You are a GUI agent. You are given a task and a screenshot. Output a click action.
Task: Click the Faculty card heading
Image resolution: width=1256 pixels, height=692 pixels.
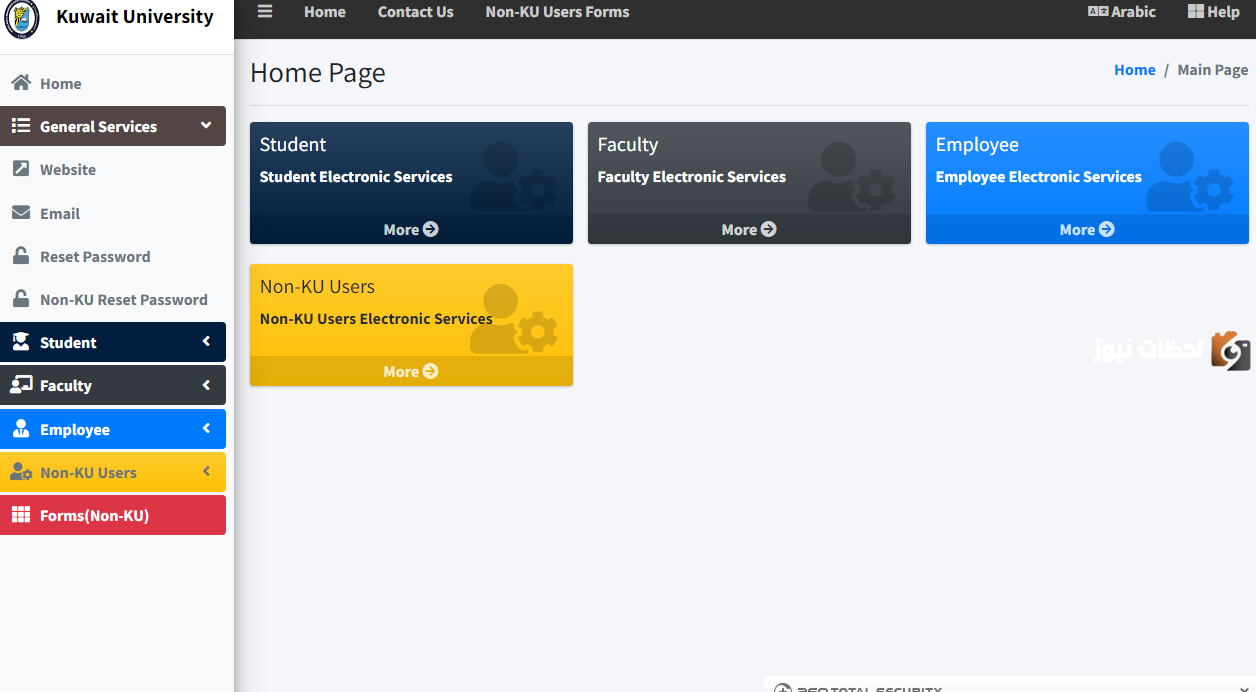(x=628, y=144)
